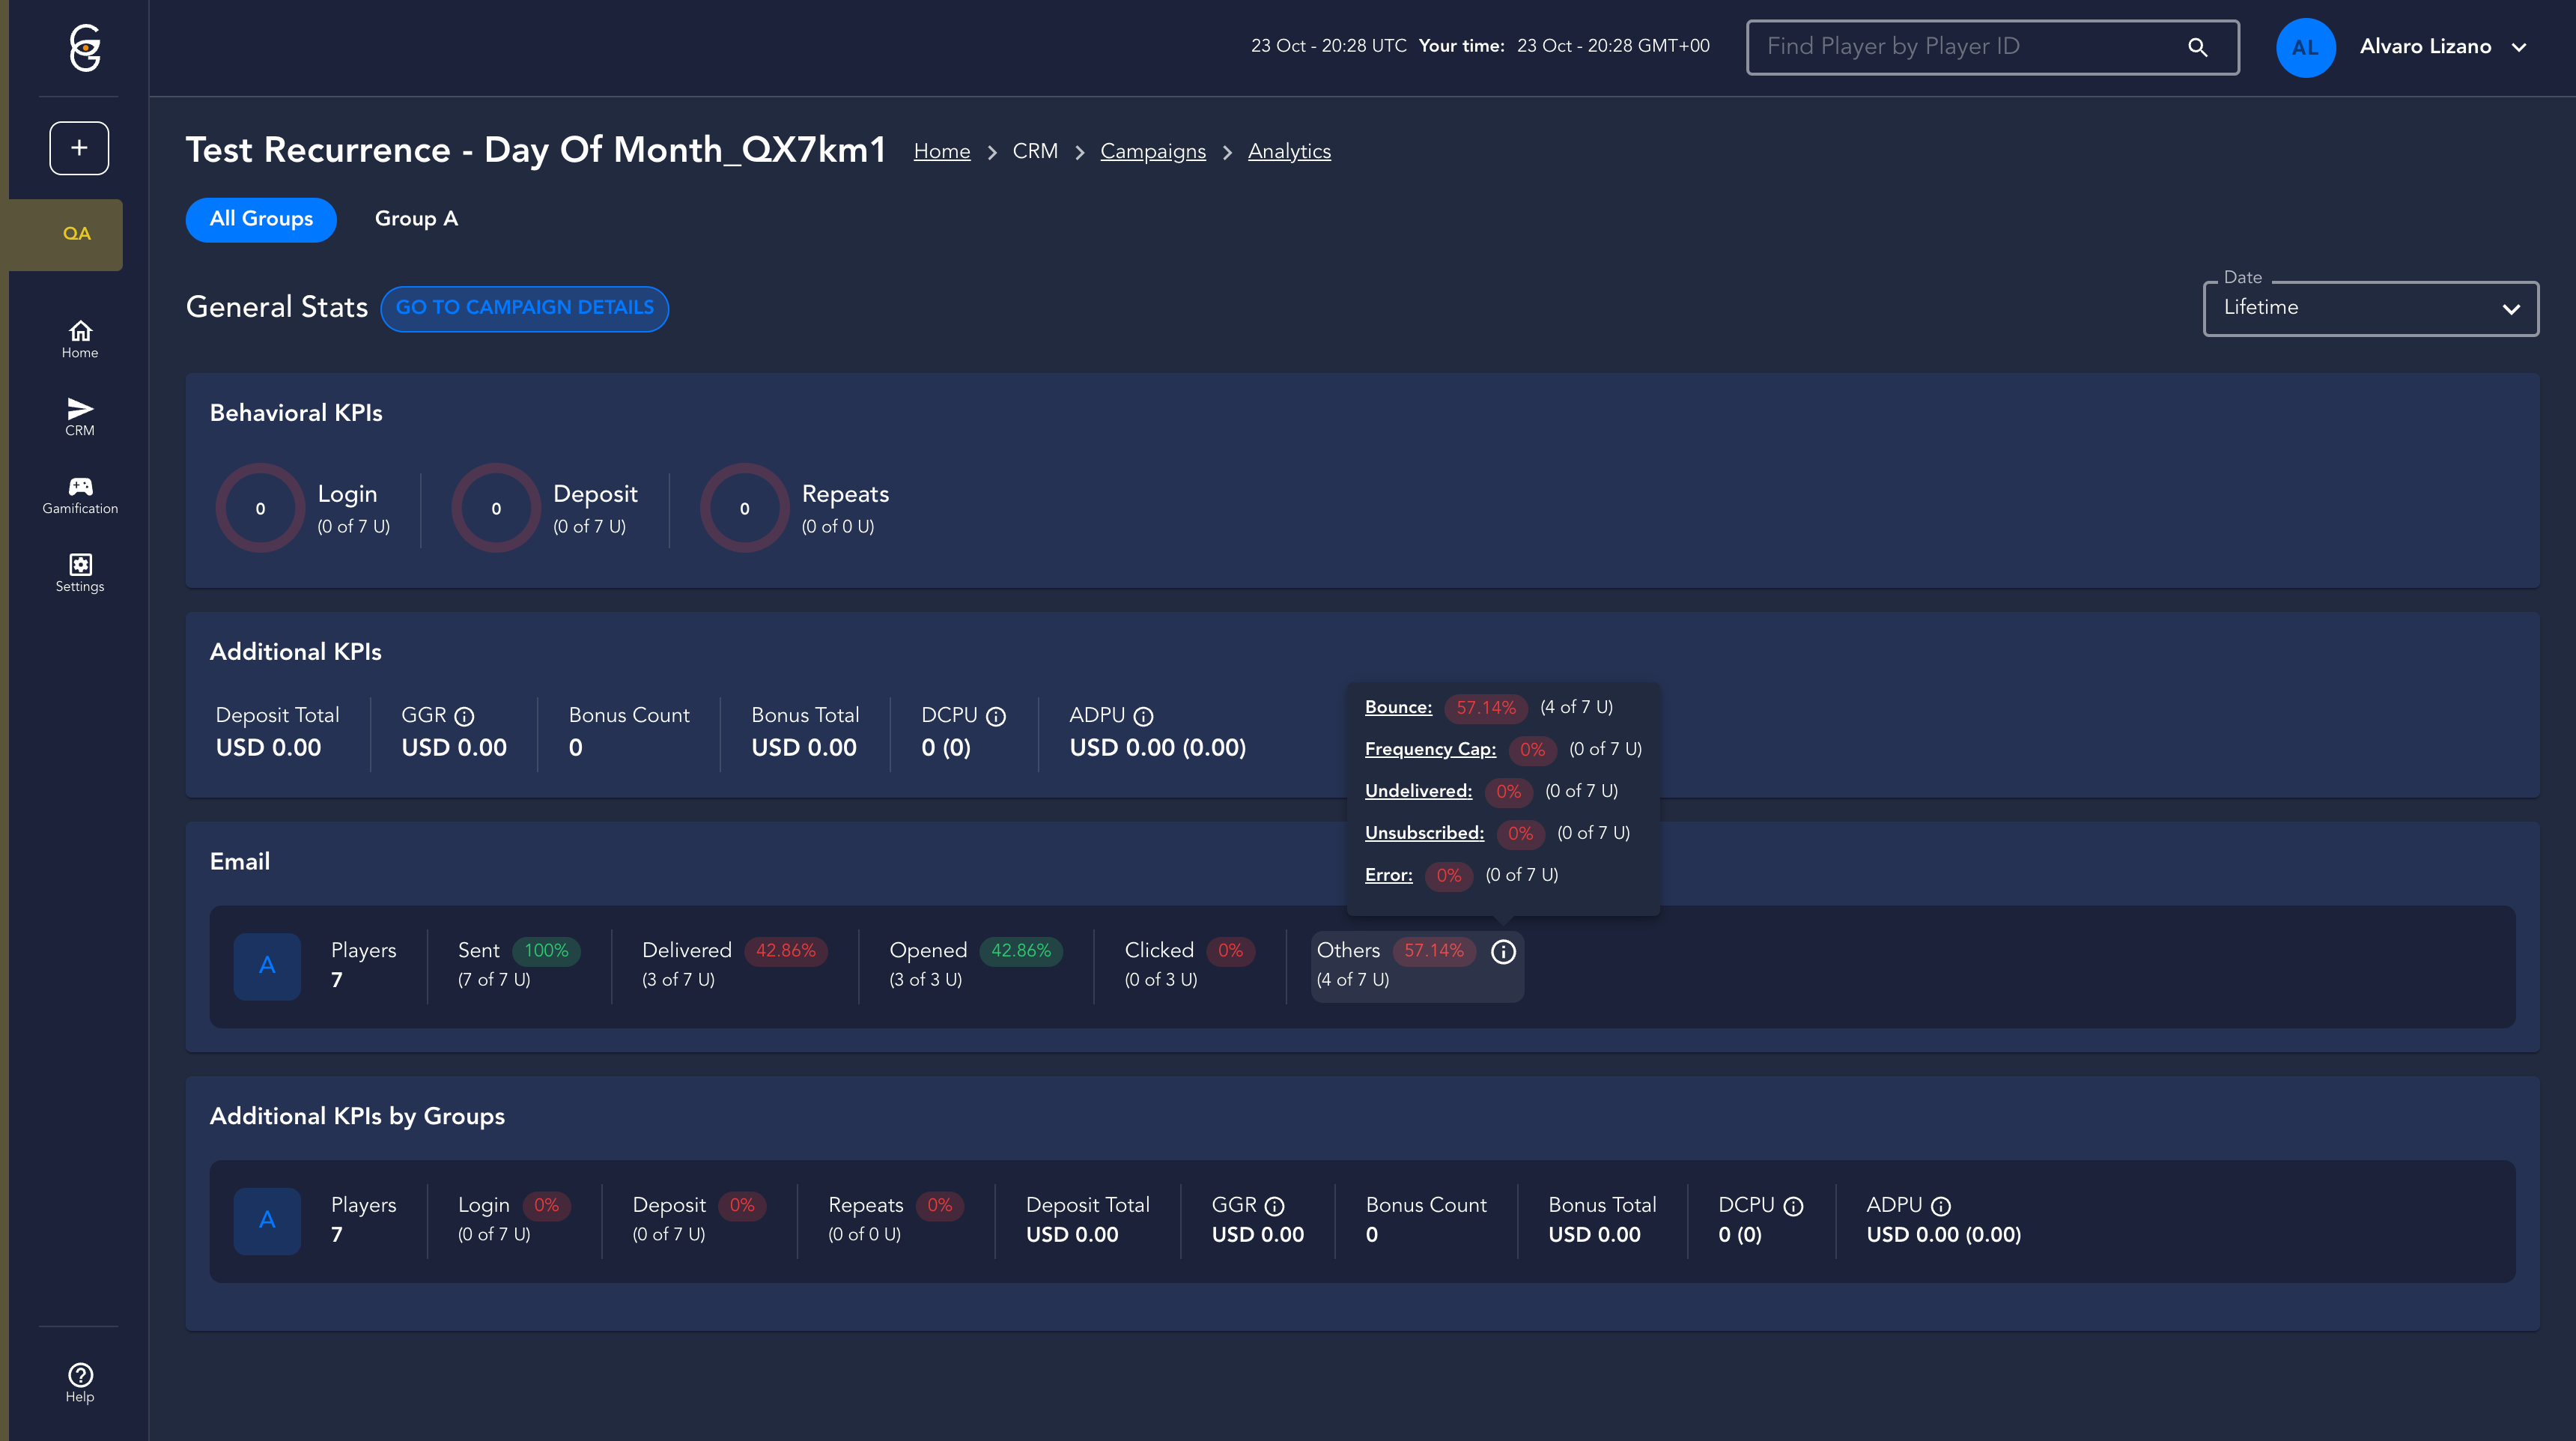Open the Date Lifetime dropdown
Screen dimensions: 2576x1441
2370,308
